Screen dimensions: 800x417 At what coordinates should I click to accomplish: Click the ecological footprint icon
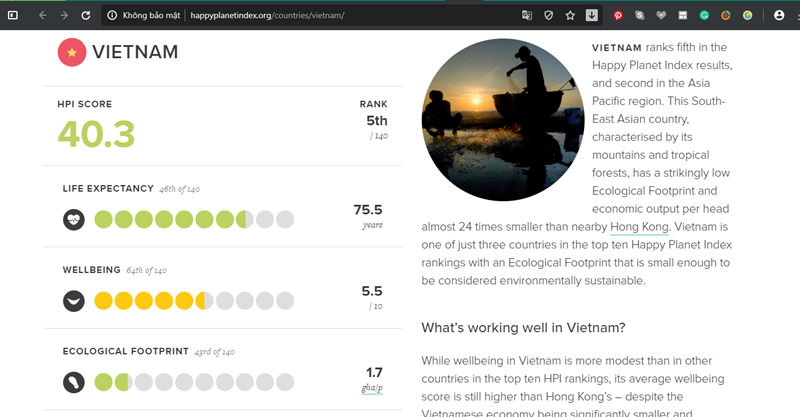point(74,382)
